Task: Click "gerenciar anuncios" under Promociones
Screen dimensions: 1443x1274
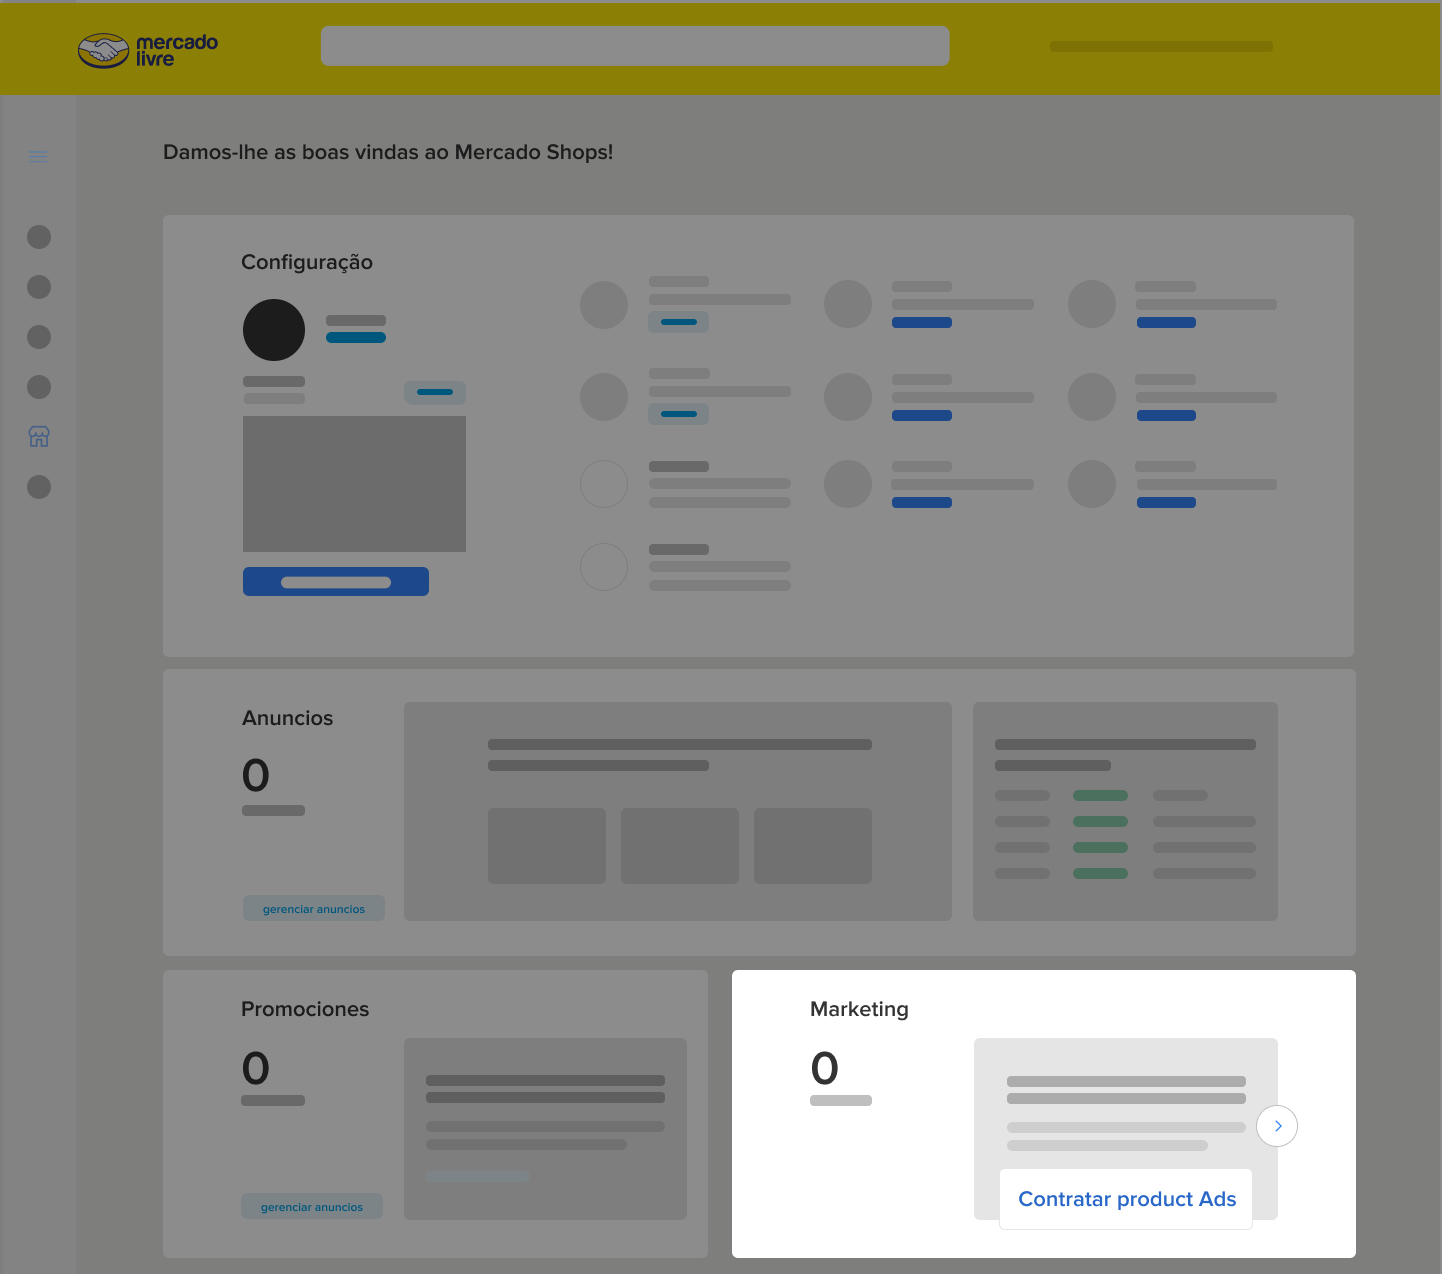Action: [312, 1206]
